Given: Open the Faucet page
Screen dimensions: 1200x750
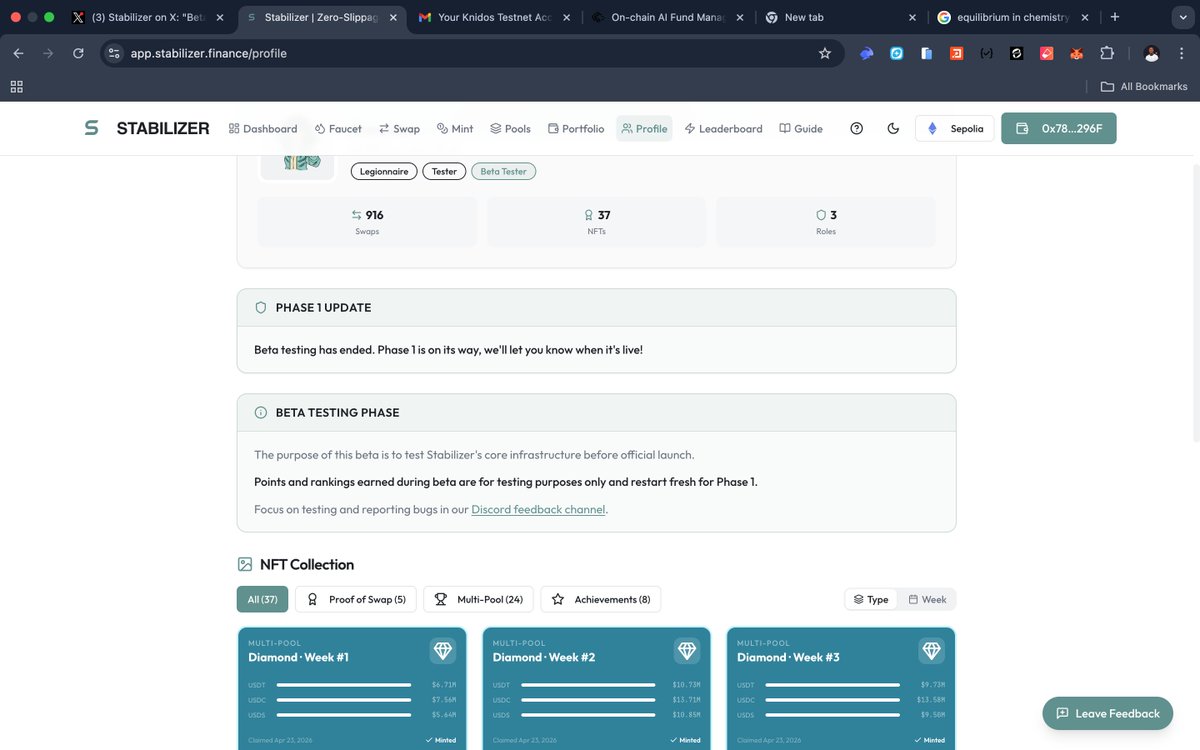Looking at the screenshot, I should 338,128.
